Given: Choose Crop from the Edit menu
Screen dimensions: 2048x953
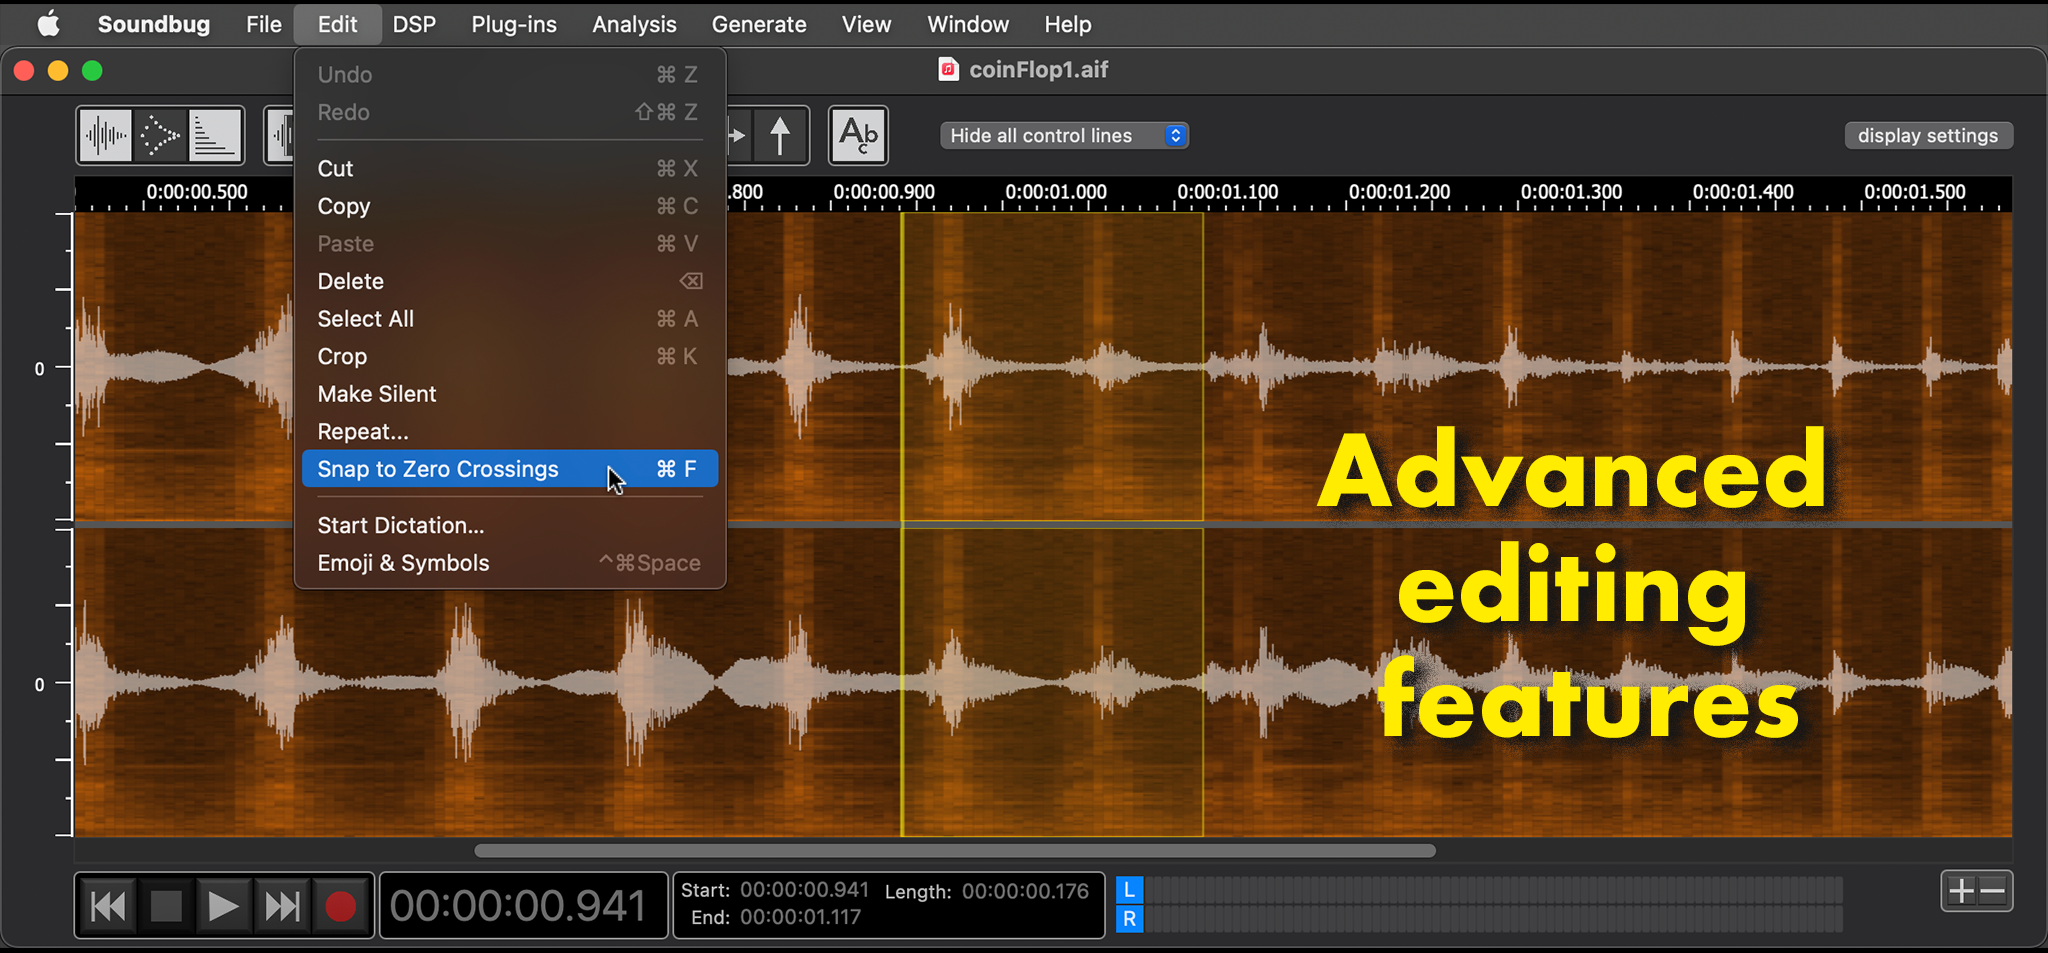Looking at the screenshot, I should coord(510,356).
